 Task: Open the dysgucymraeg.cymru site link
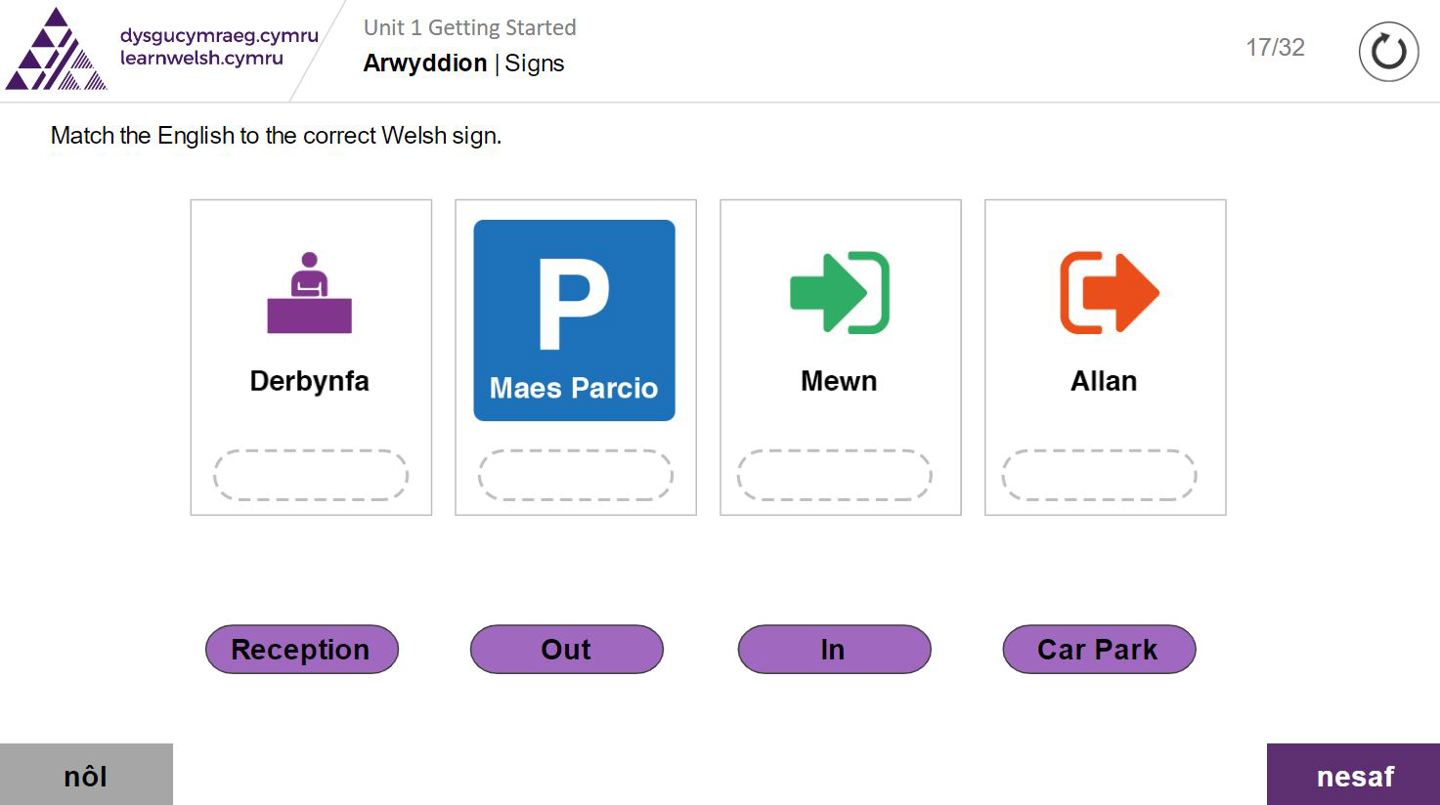point(218,36)
